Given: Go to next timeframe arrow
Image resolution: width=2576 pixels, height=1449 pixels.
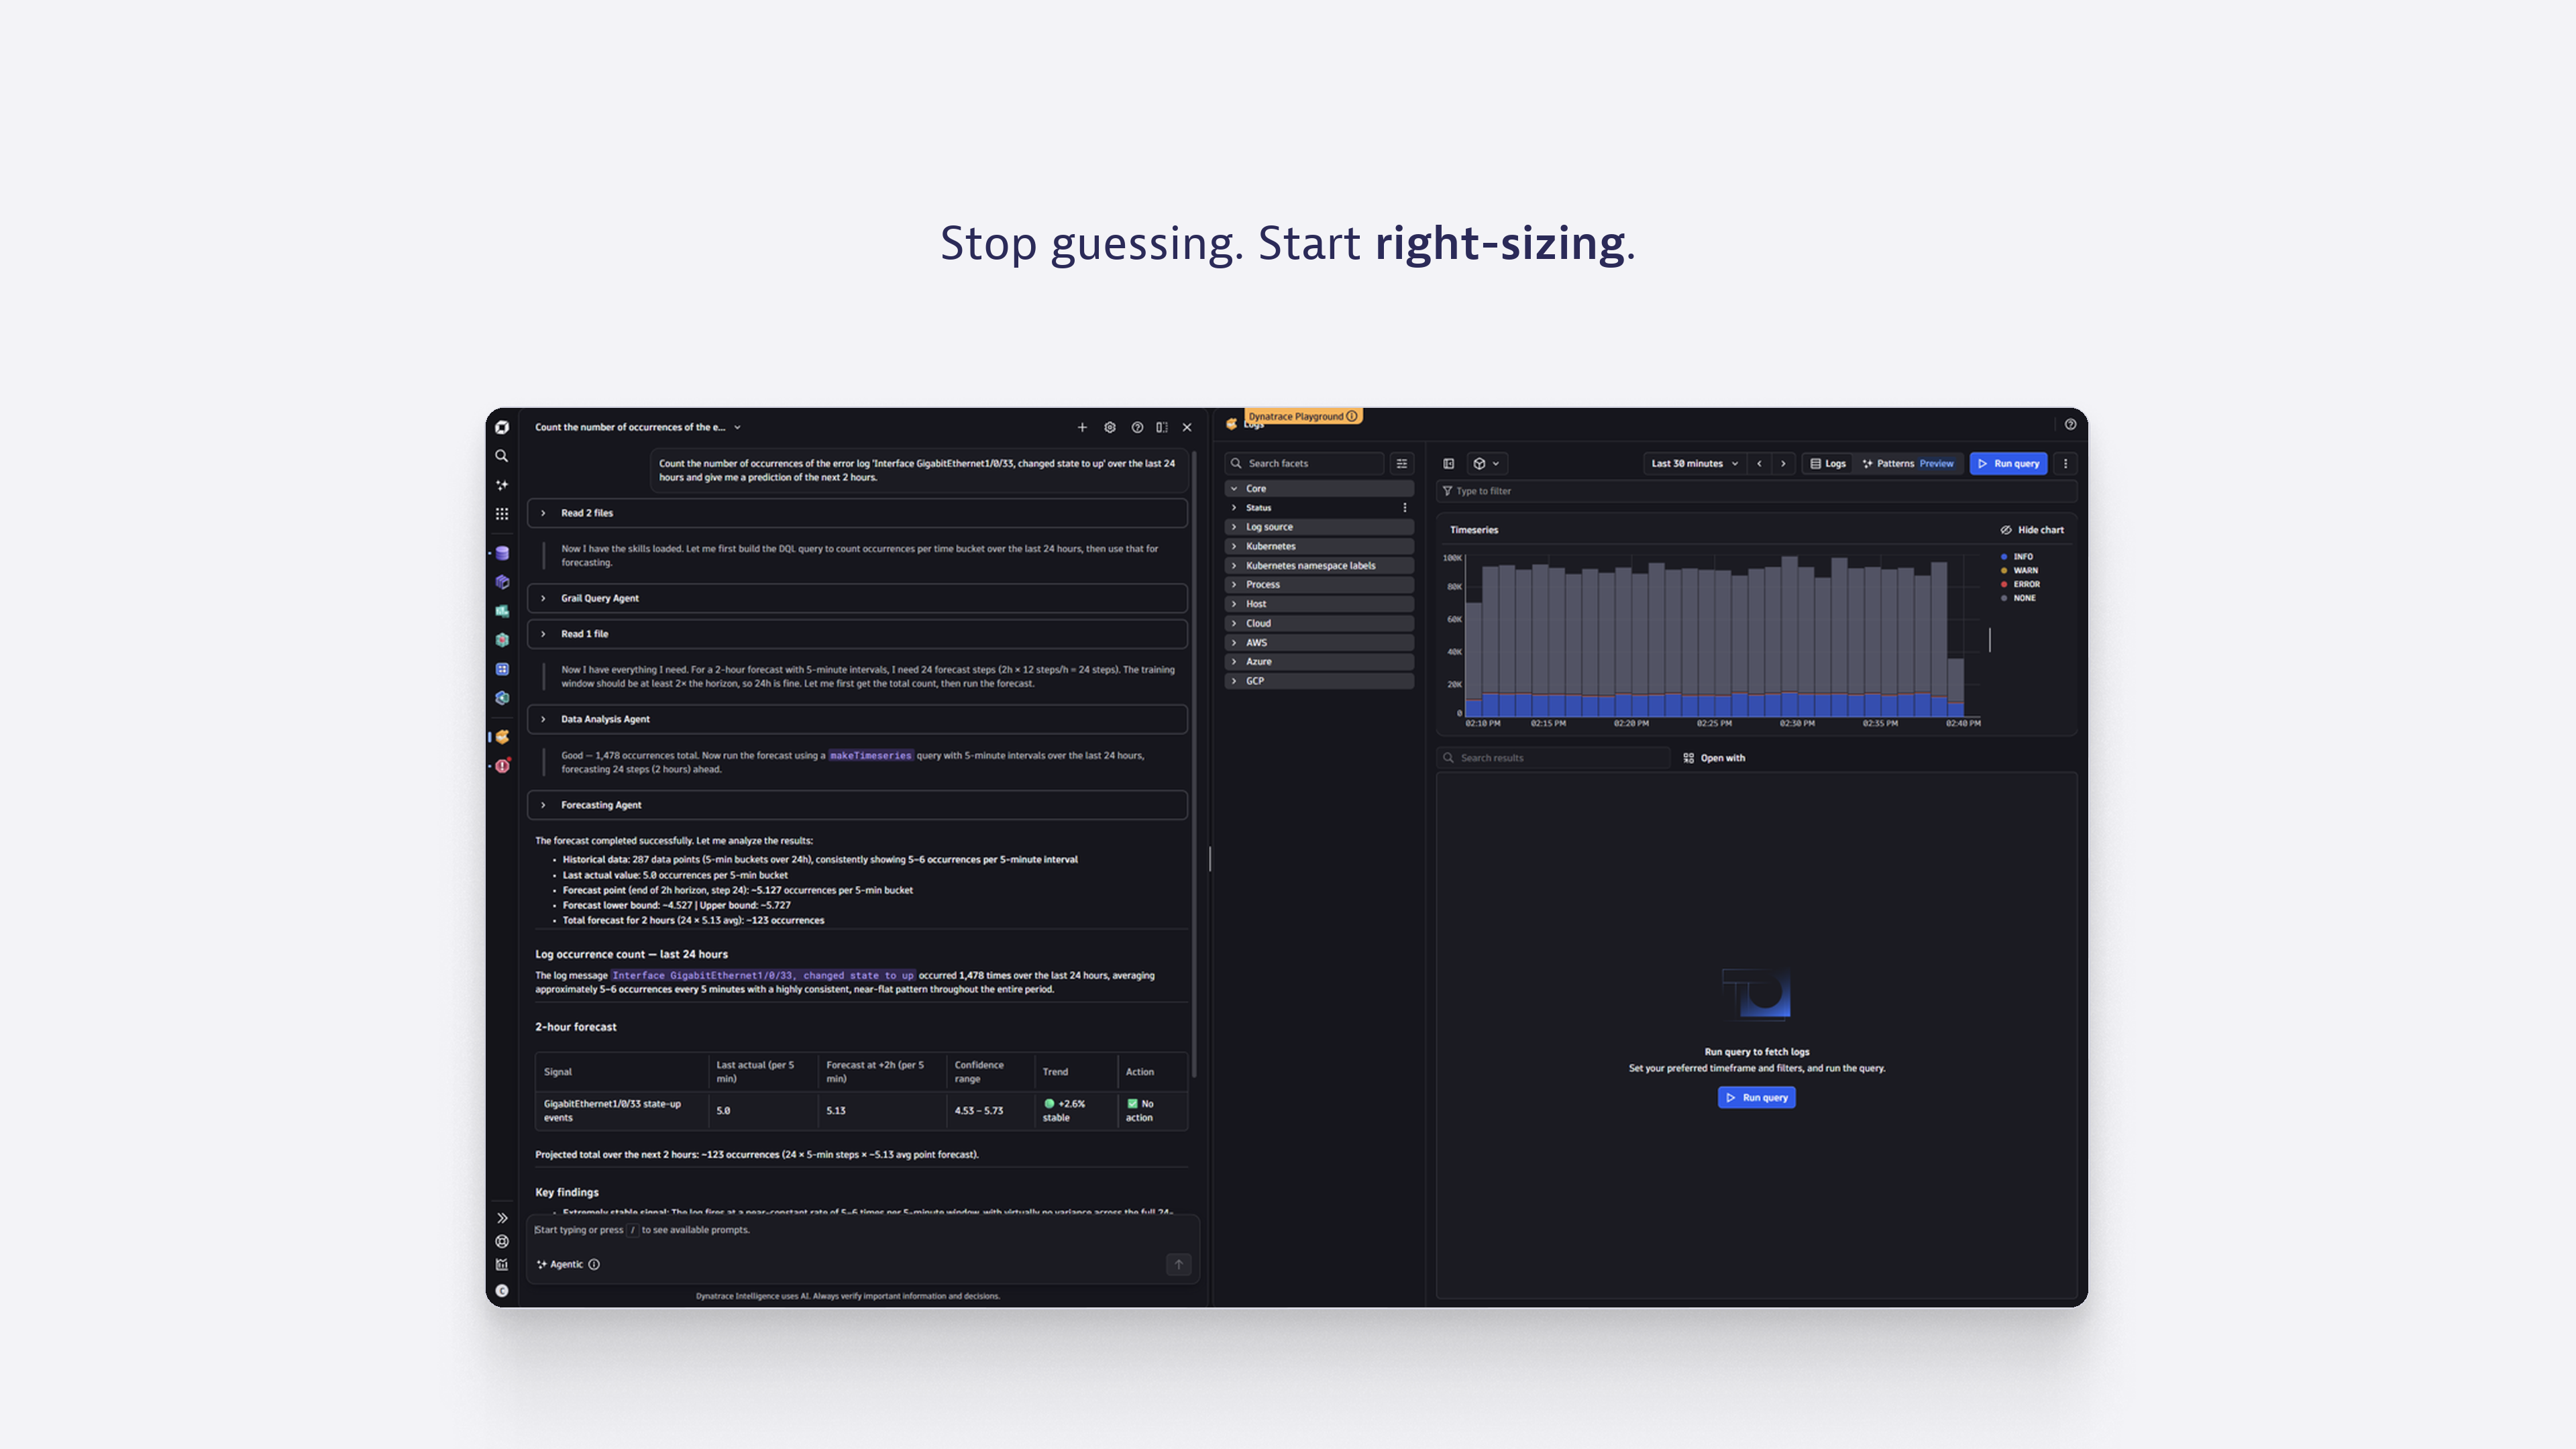Looking at the screenshot, I should tap(1783, 463).
